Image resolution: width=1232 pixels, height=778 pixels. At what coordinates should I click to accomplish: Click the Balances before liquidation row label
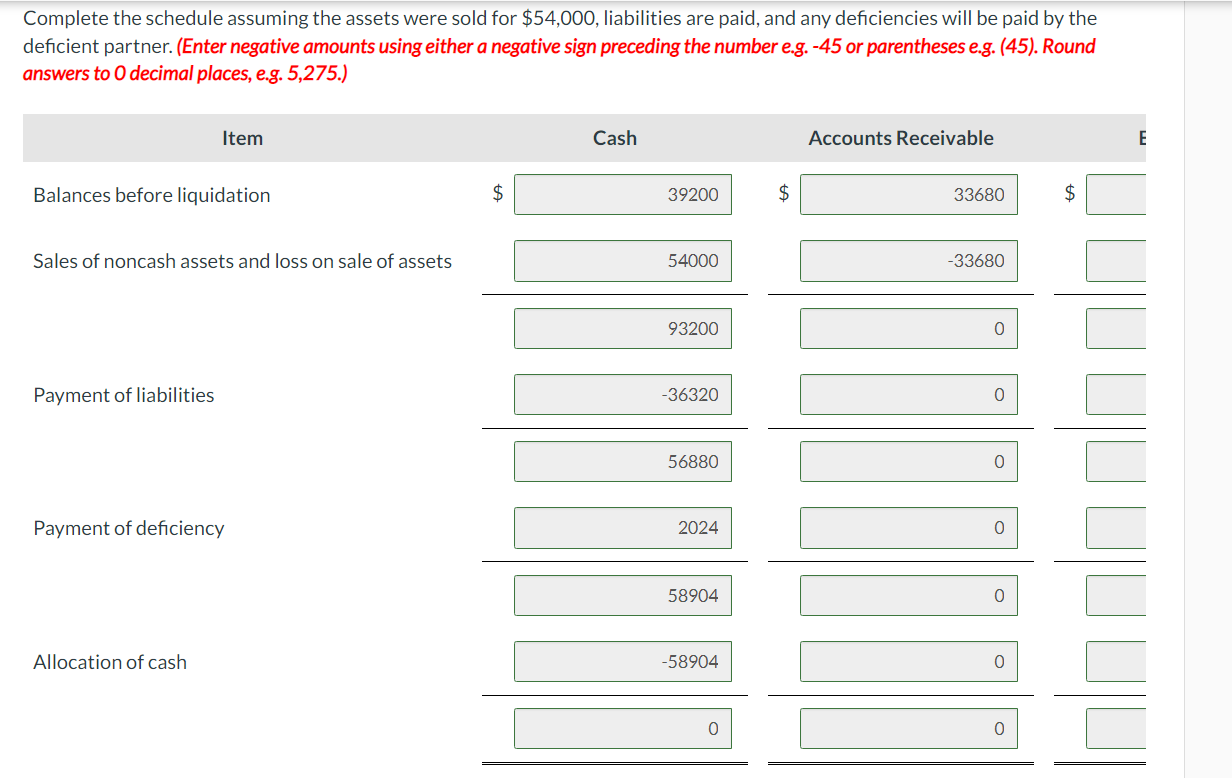point(151,194)
